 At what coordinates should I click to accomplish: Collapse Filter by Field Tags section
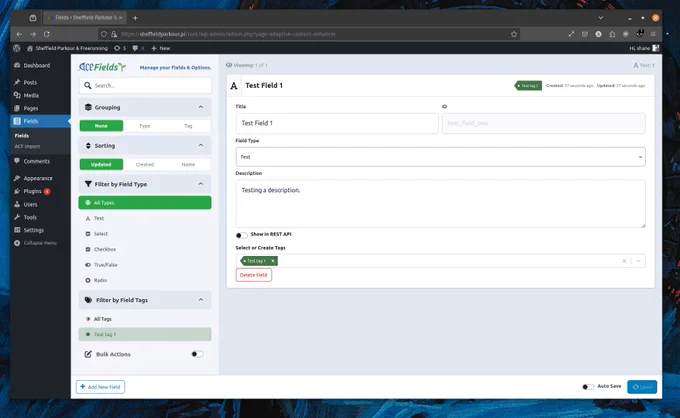(201, 300)
